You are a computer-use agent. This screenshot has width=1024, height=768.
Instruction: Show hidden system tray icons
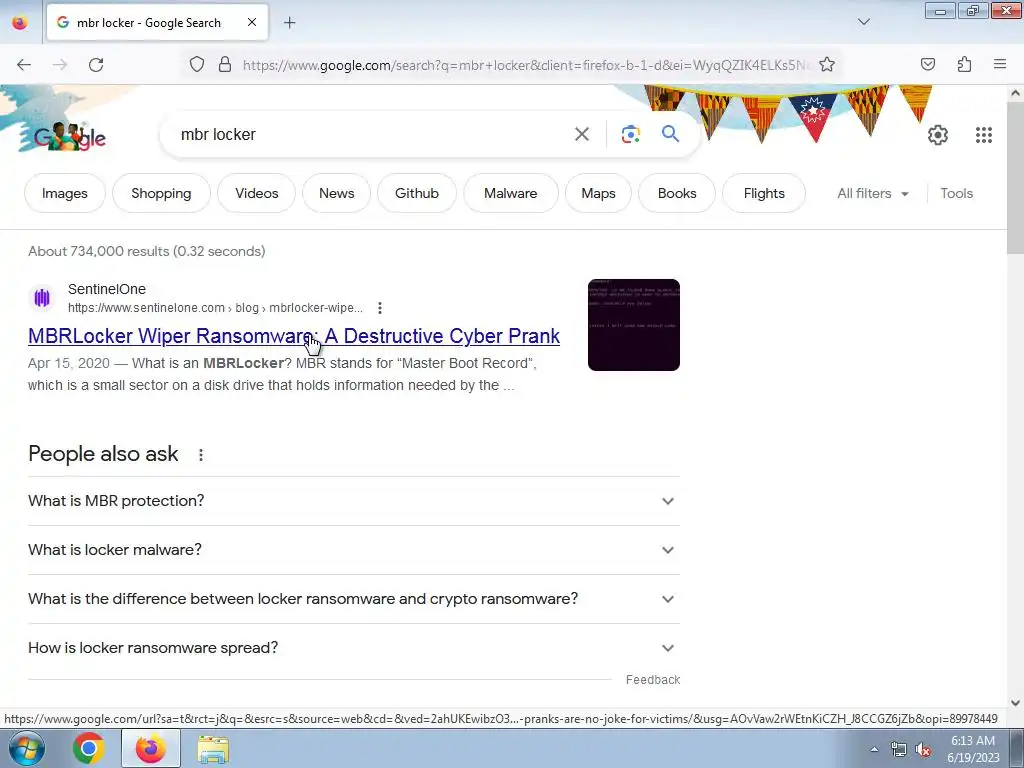click(x=874, y=750)
